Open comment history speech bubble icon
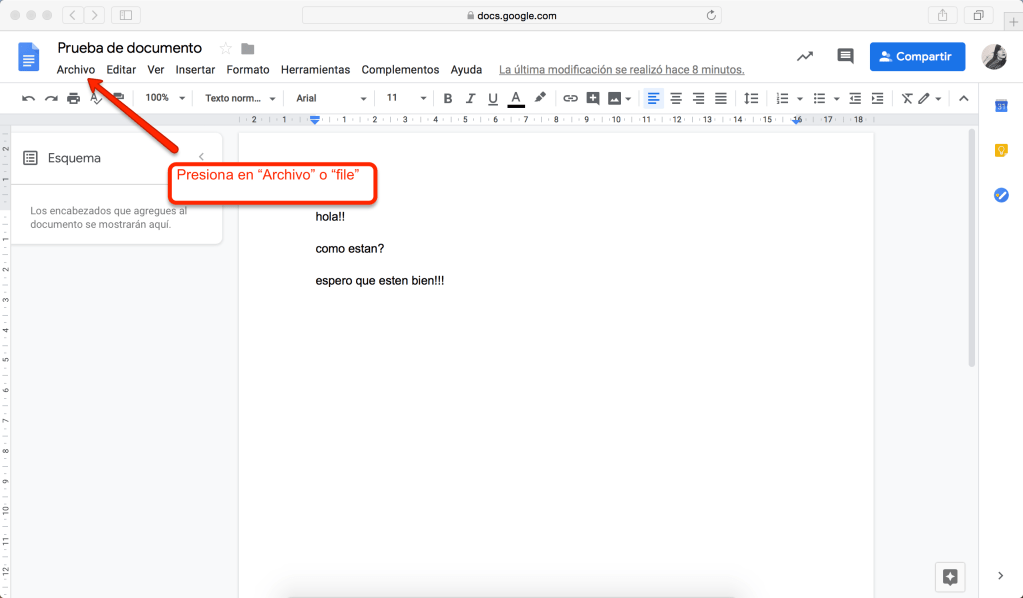This screenshot has width=1023, height=598. pyautogui.click(x=845, y=57)
